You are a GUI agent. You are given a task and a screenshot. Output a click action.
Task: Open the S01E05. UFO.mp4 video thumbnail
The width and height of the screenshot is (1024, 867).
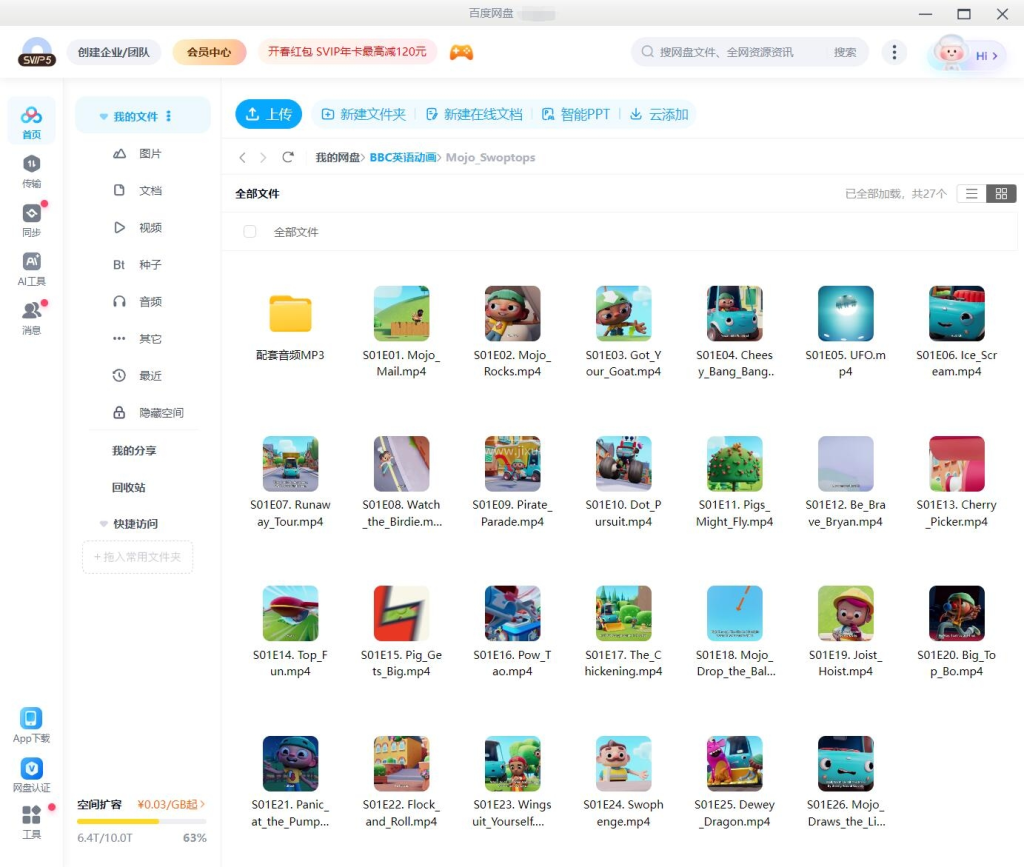click(845, 314)
